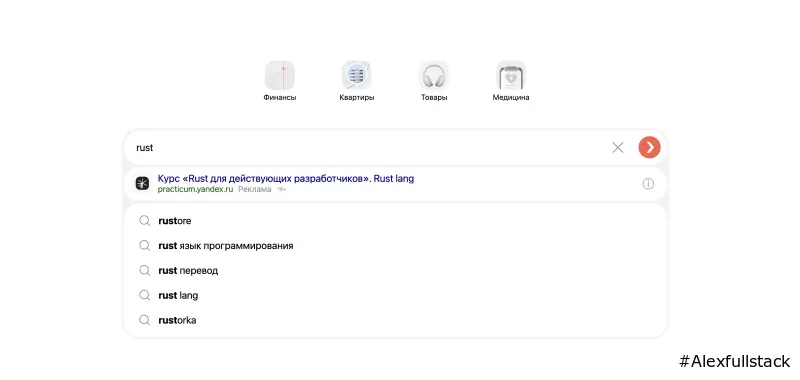The width and height of the screenshot is (800, 380).
Task: Open the Rust course ad link
Action: 286,179
